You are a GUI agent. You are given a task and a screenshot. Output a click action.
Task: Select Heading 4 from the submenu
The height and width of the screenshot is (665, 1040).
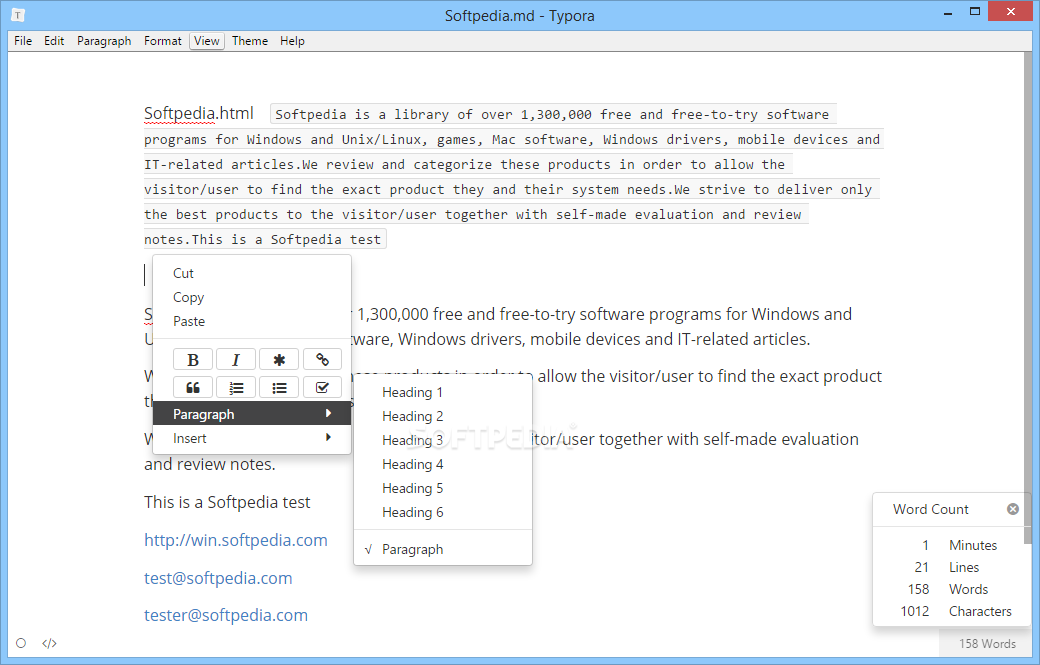pos(443,464)
